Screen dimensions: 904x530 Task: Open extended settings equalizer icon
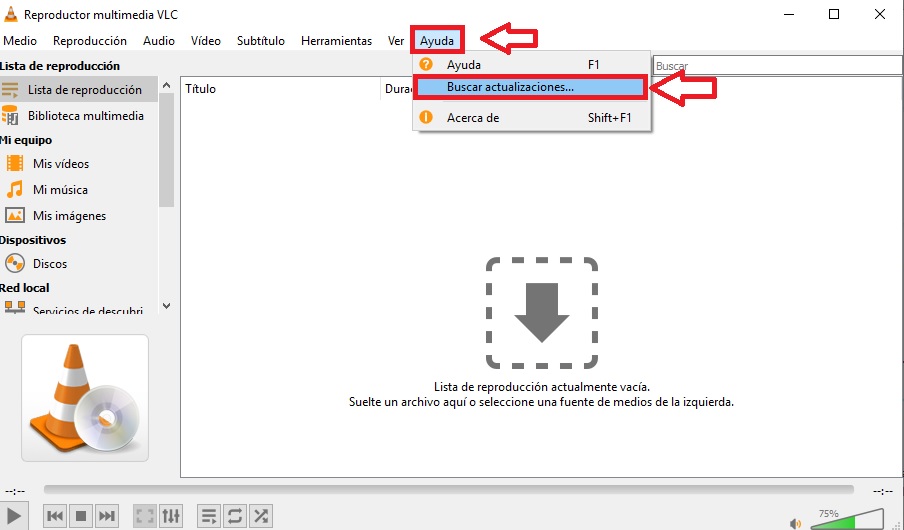[x=171, y=516]
